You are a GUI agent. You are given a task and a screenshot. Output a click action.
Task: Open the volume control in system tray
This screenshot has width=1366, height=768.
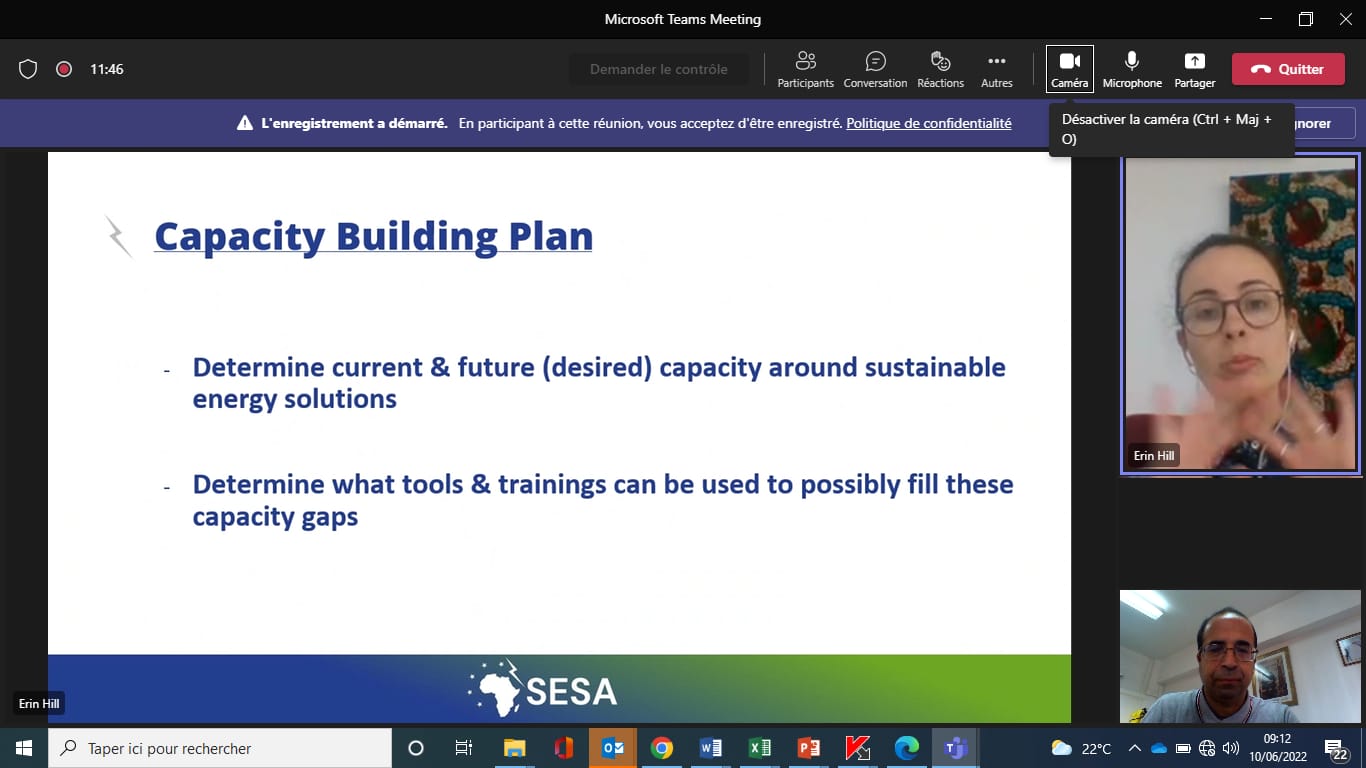click(1231, 748)
